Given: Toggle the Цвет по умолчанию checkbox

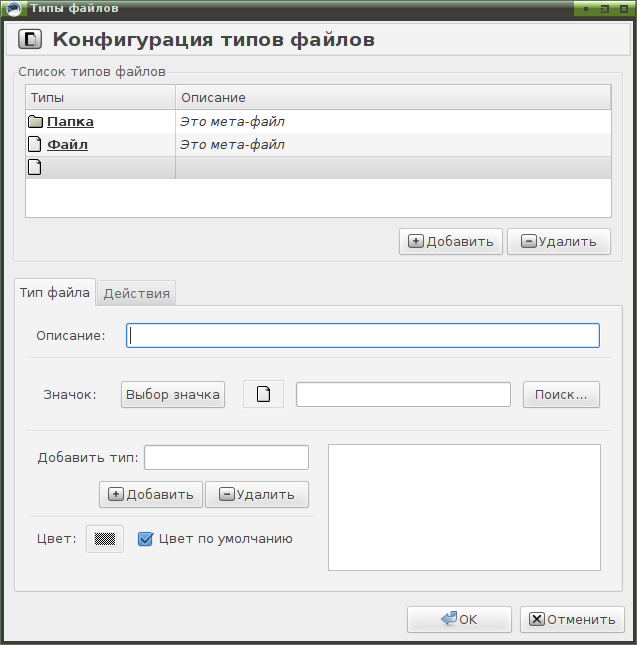Looking at the screenshot, I should (x=146, y=539).
